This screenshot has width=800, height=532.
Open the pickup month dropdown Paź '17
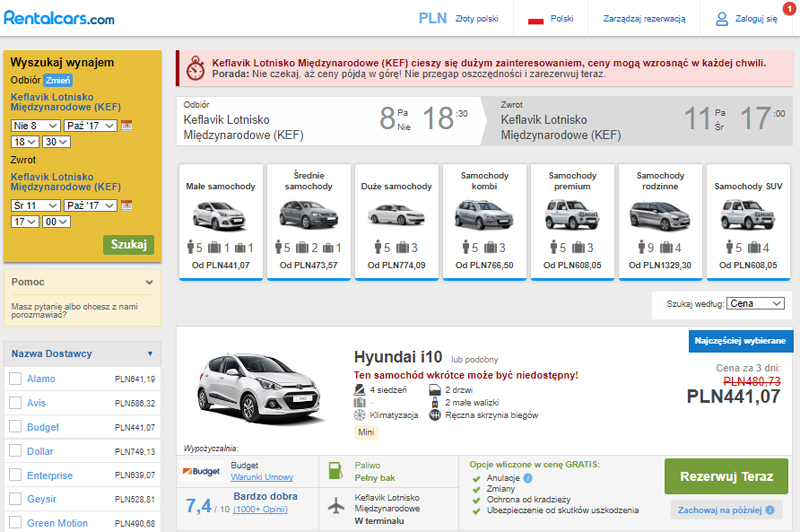point(91,125)
